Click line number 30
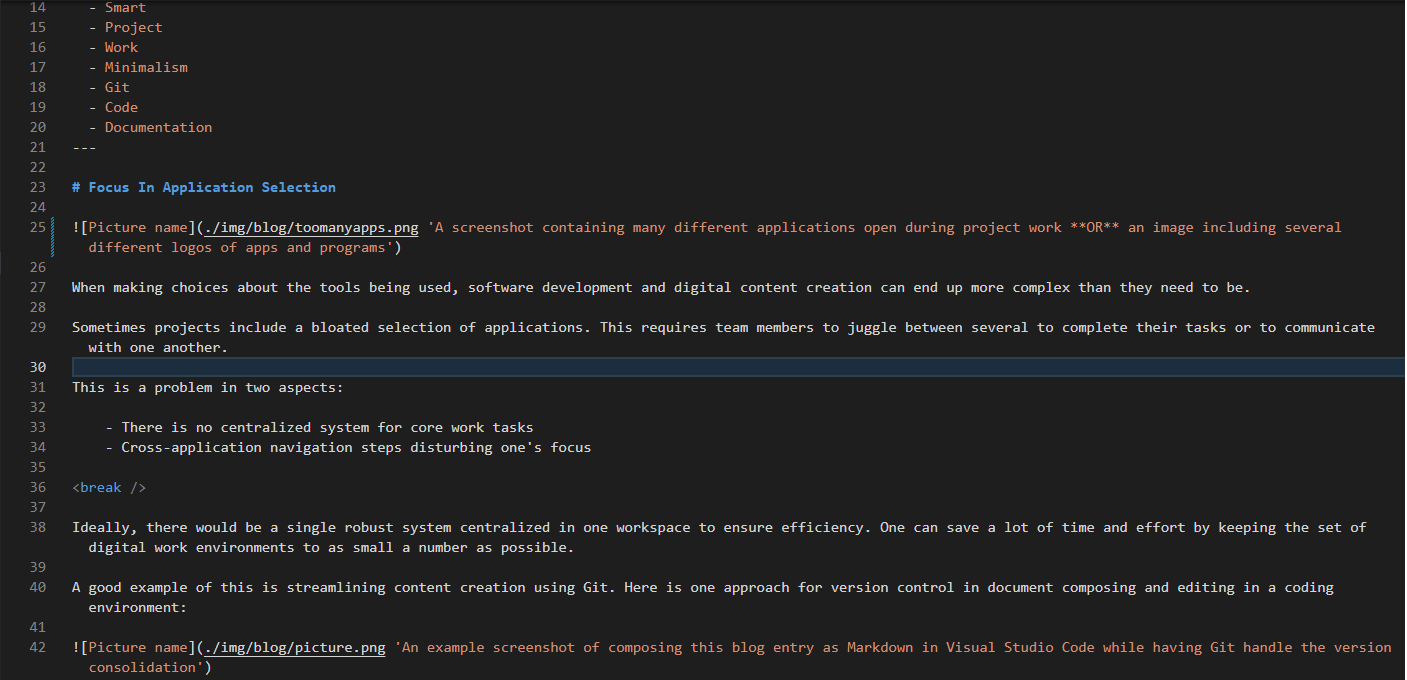This screenshot has width=1407, height=680. pyautogui.click(x=37, y=367)
